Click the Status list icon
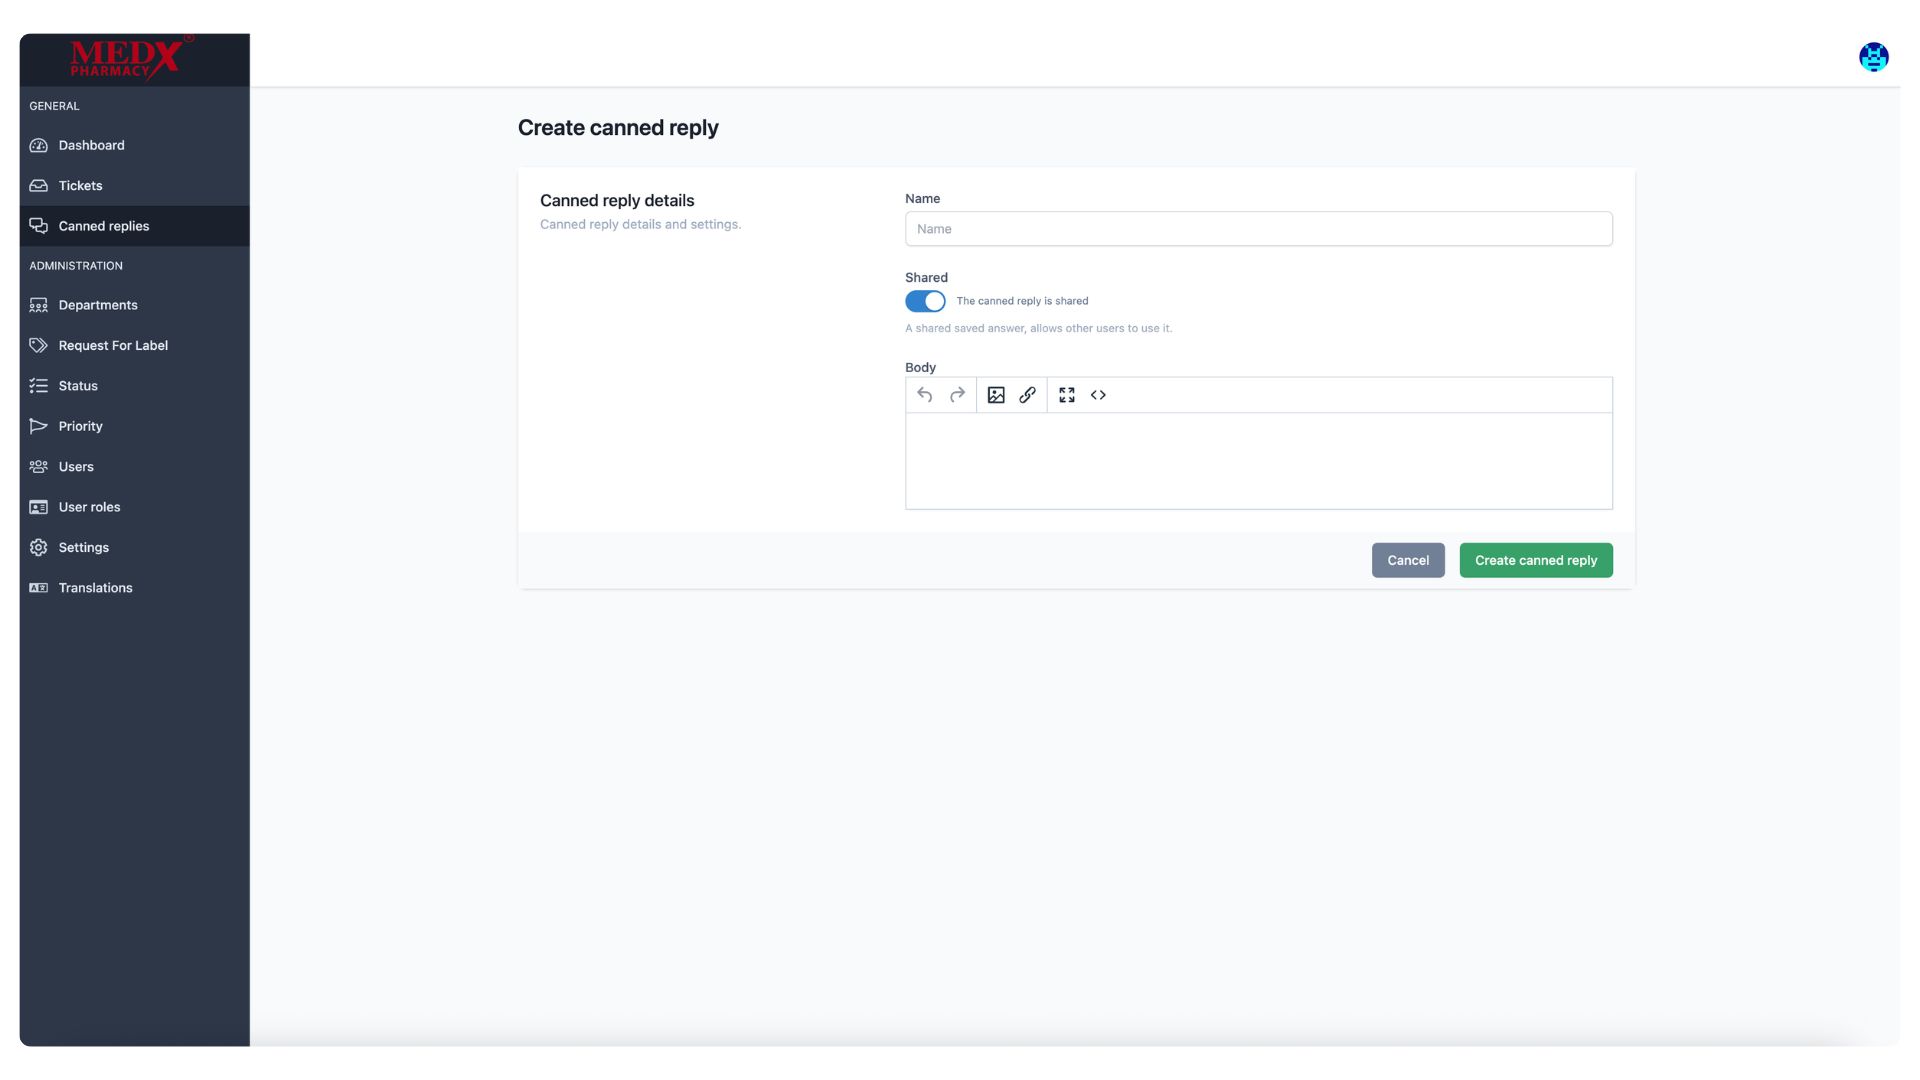 point(38,386)
